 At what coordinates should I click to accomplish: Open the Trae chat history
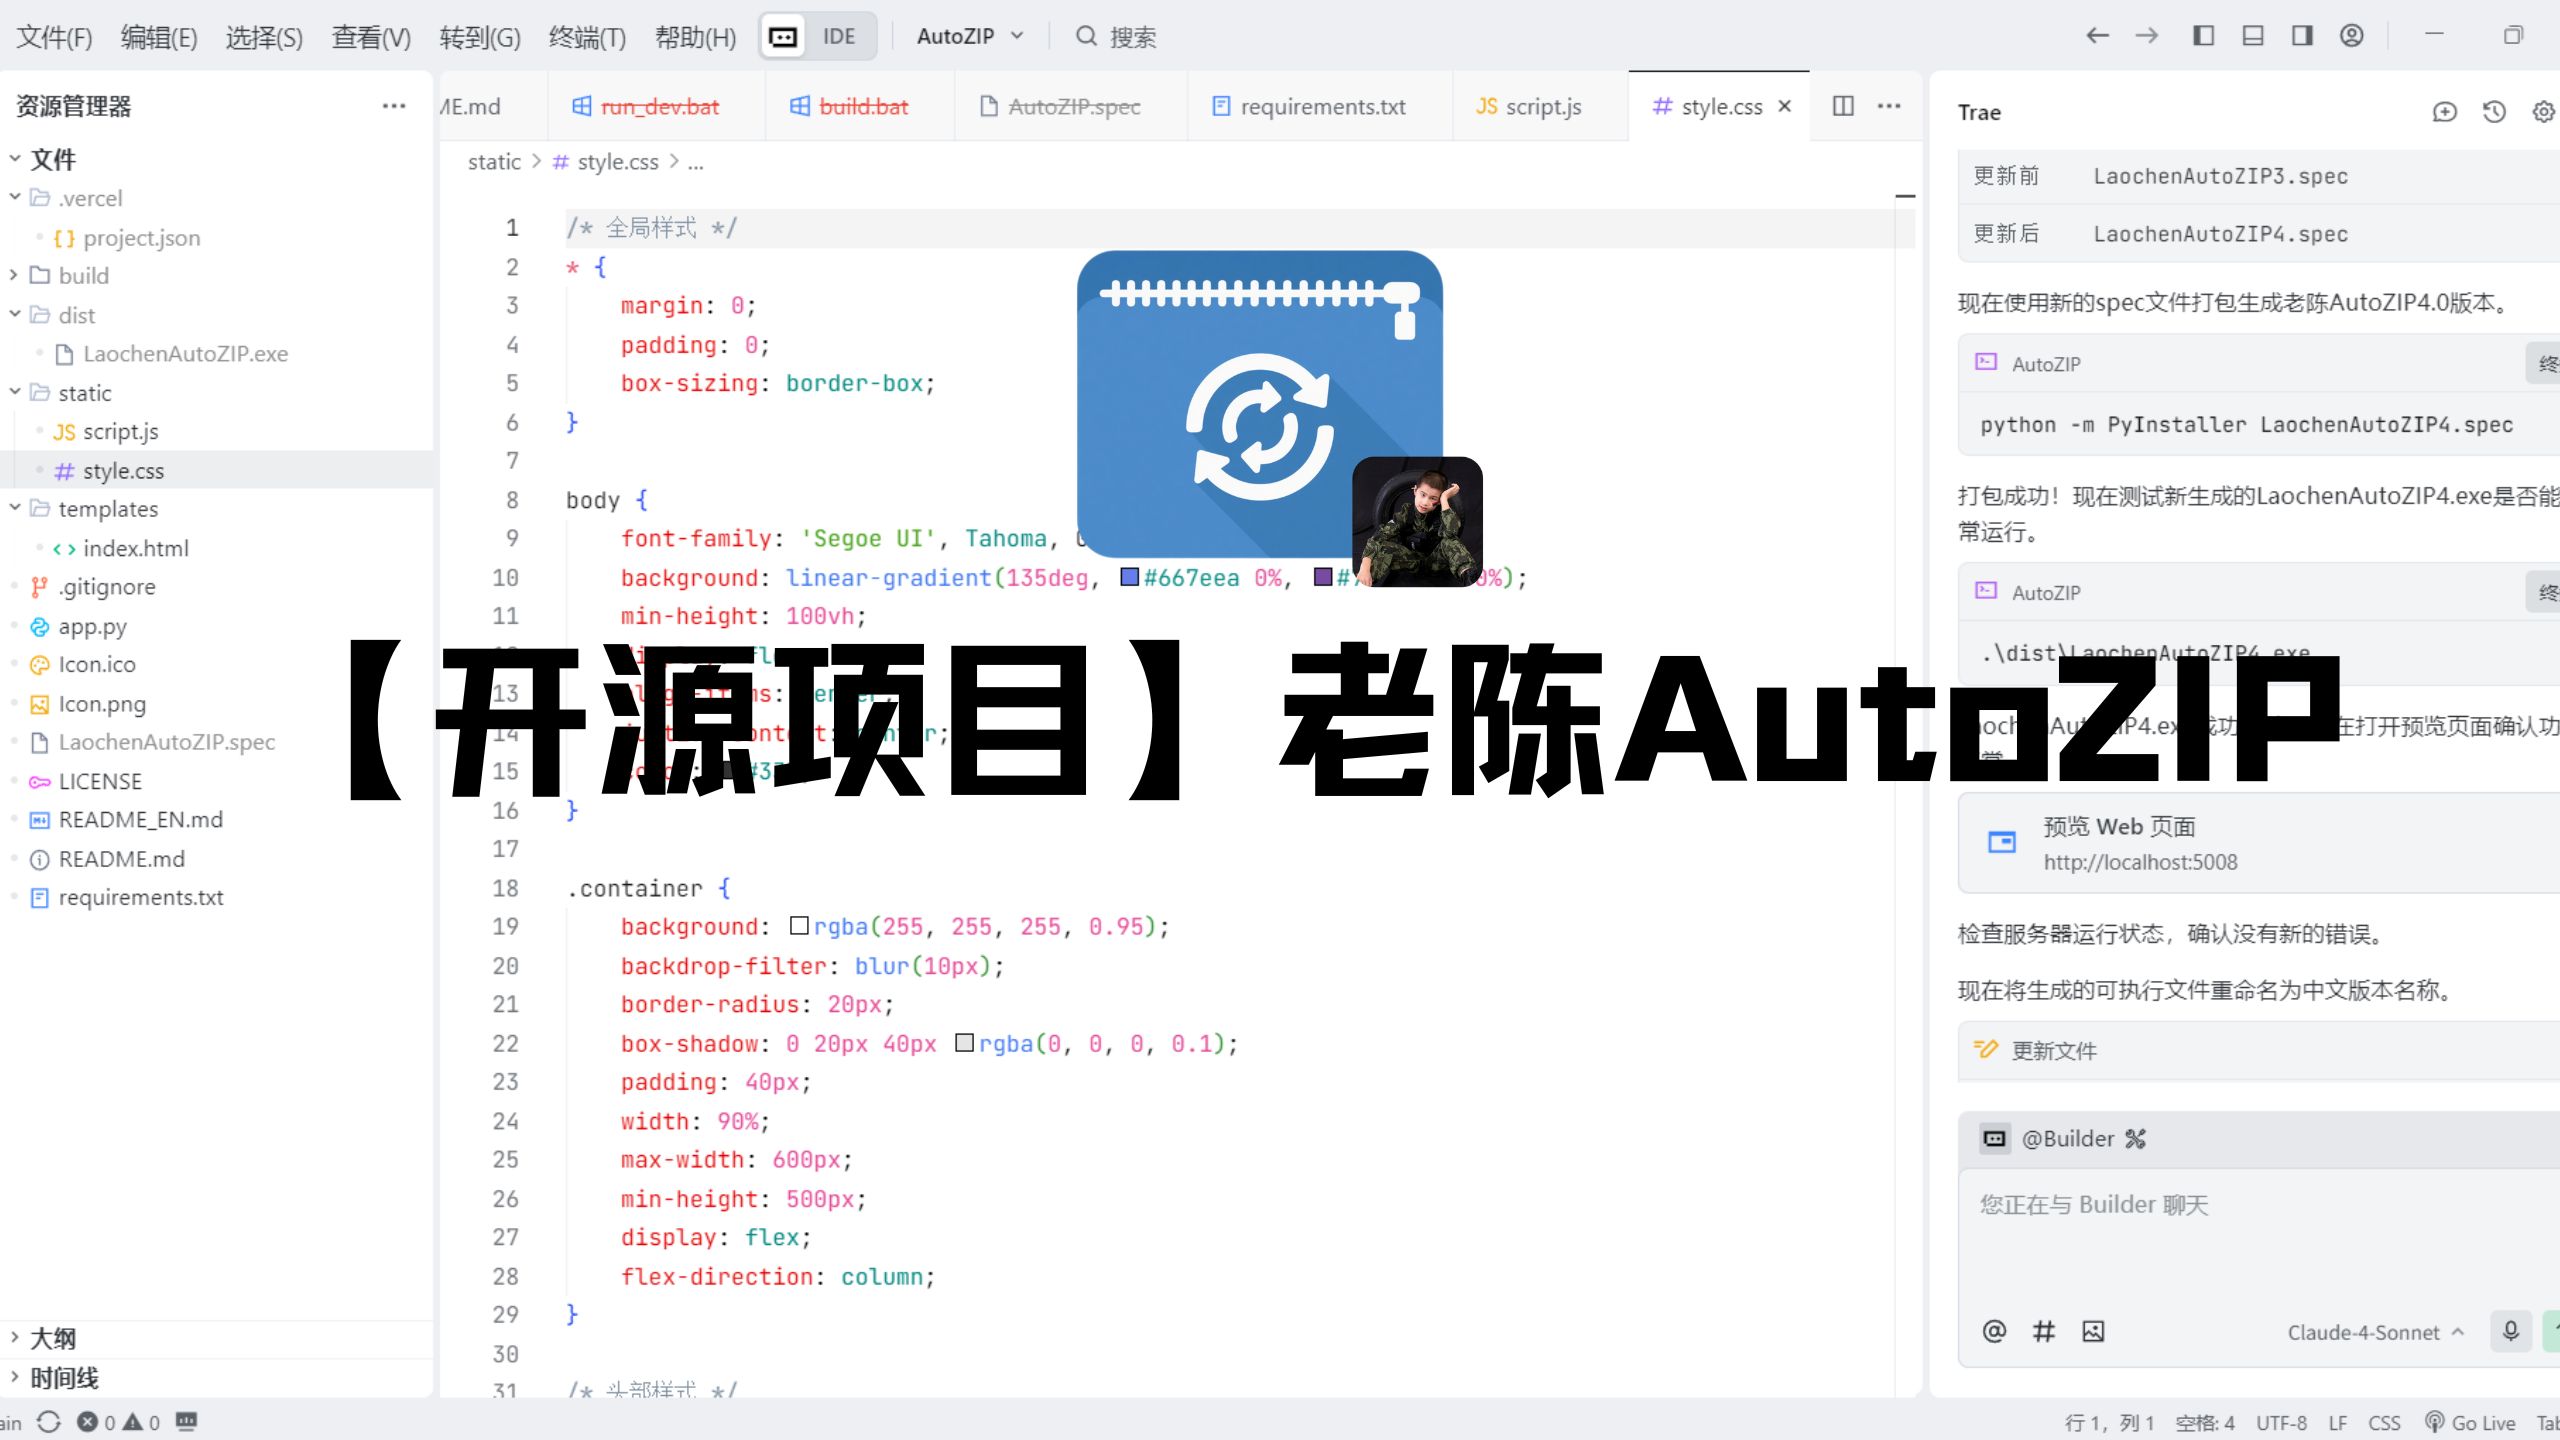(2494, 112)
